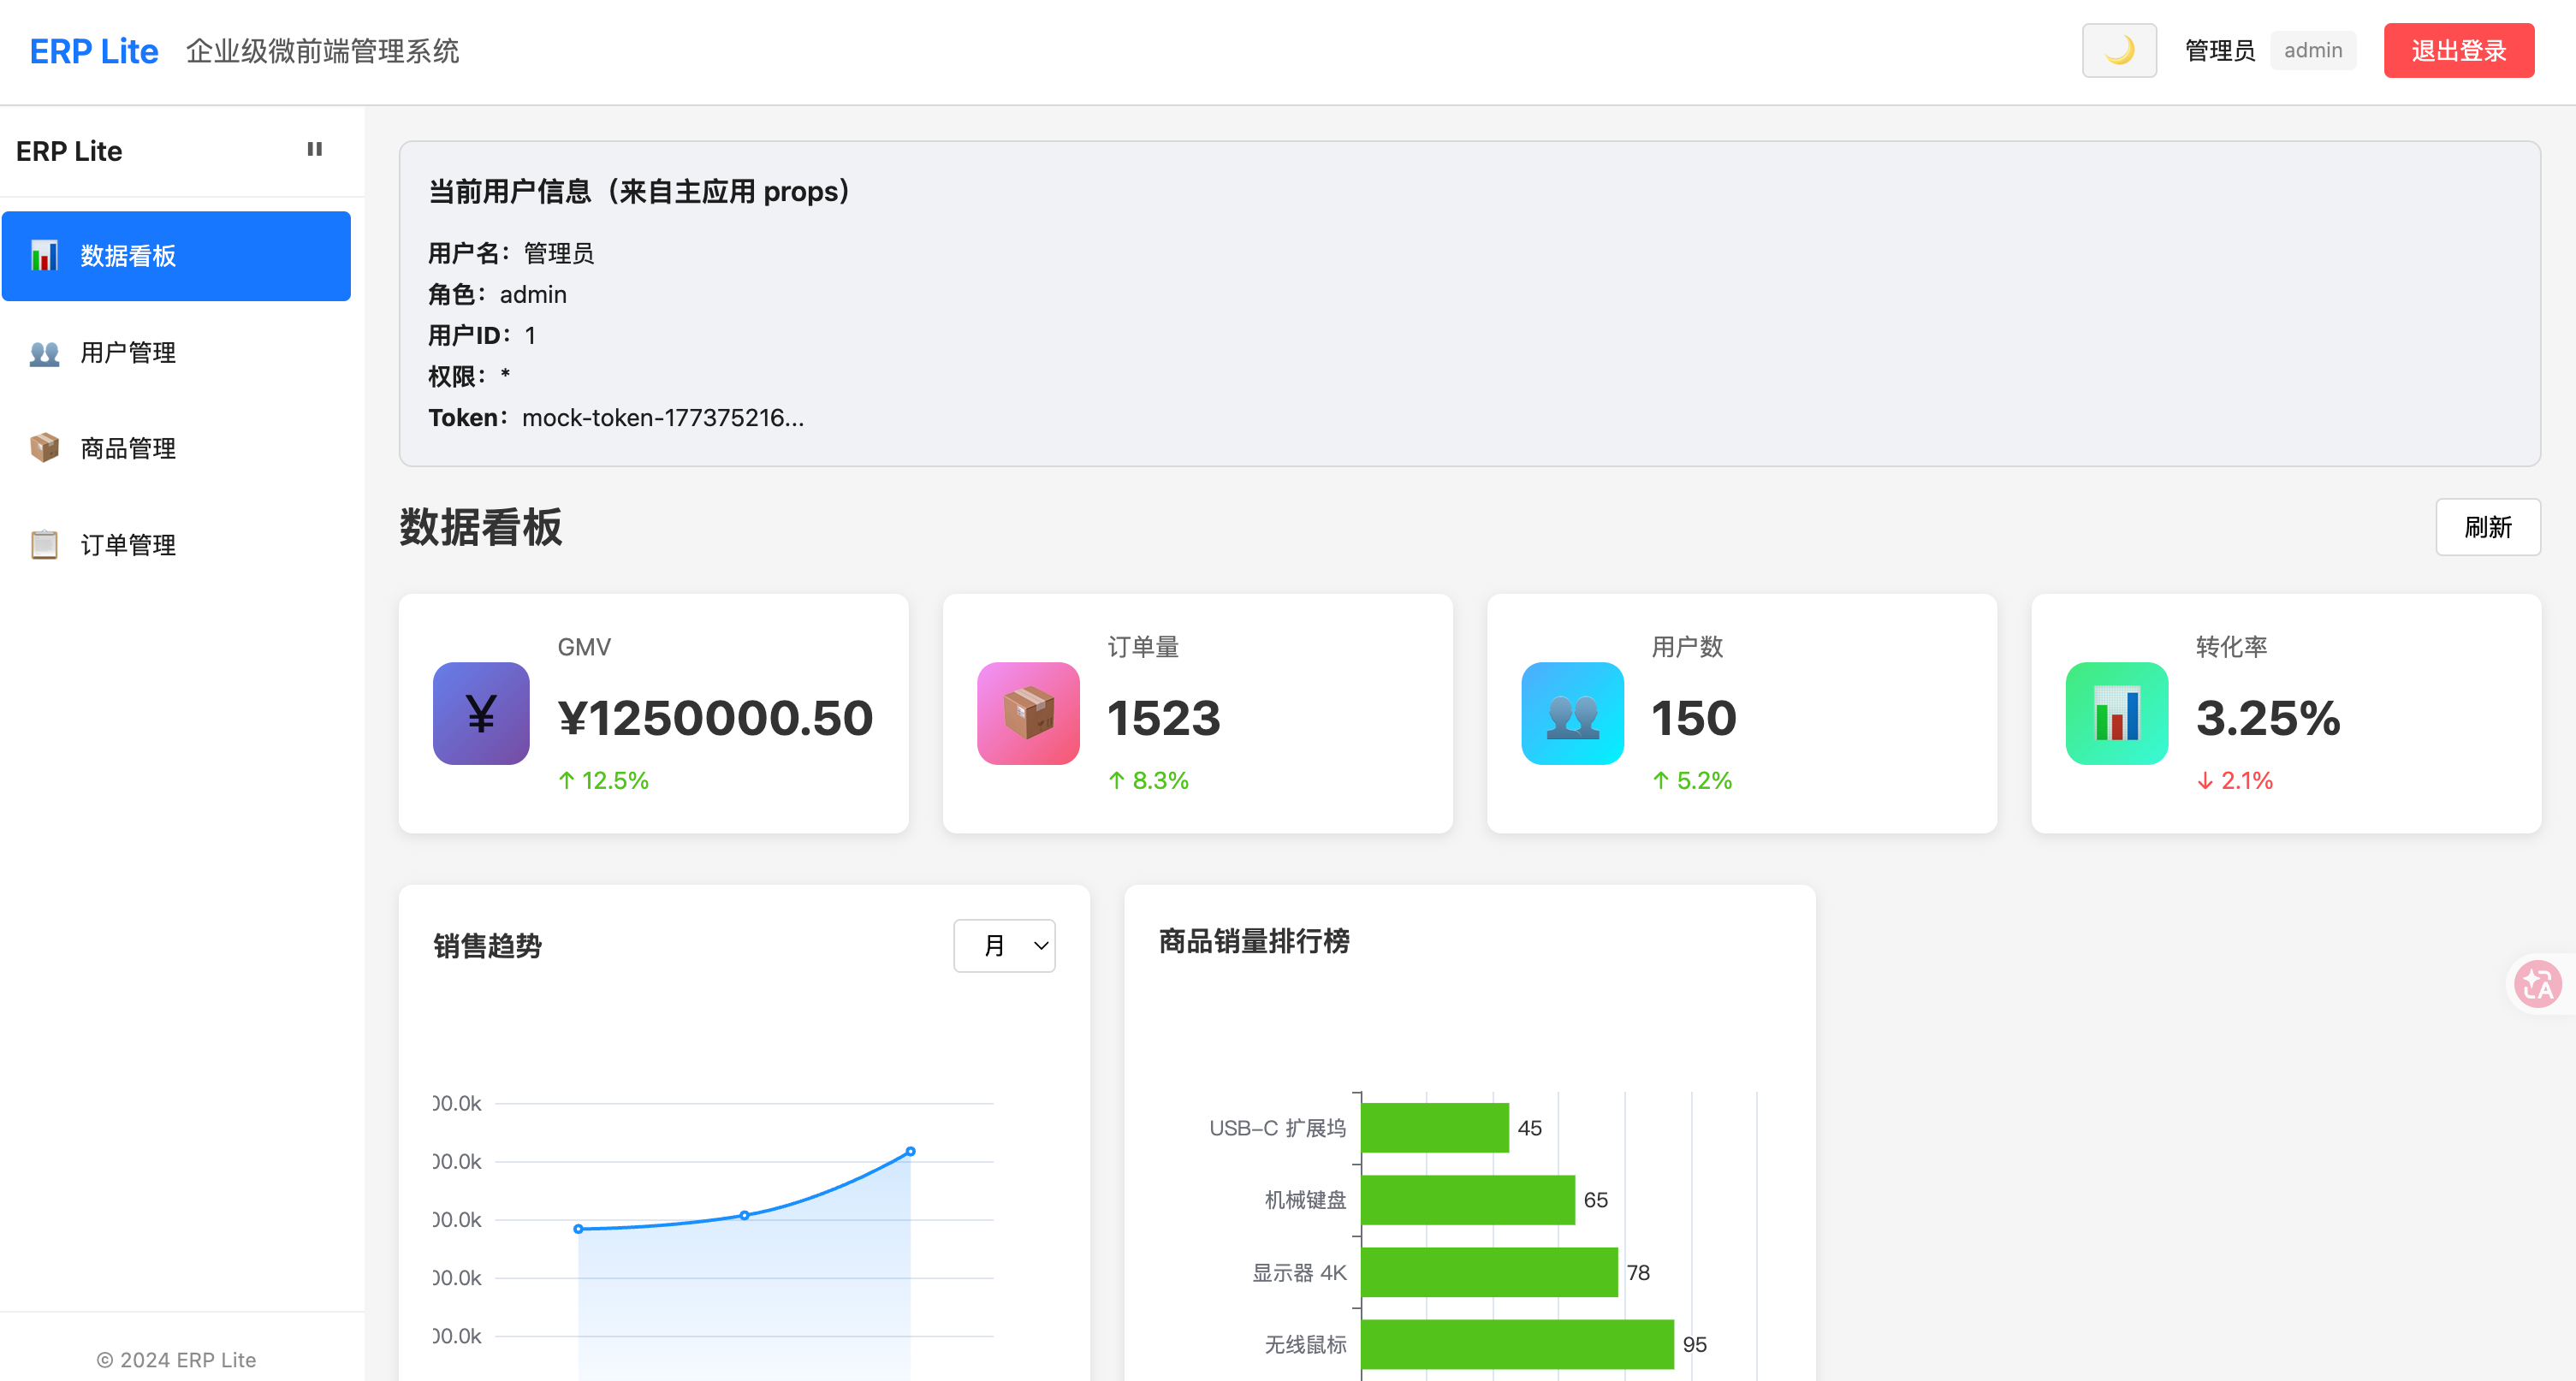
Task: Click the 订单量 value 1523
Action: click(x=1163, y=718)
